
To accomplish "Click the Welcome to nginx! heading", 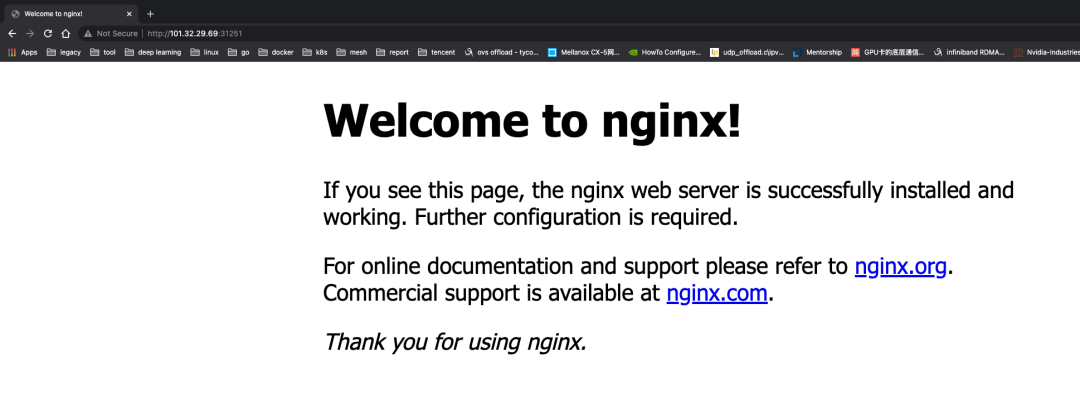I will click(532, 121).
